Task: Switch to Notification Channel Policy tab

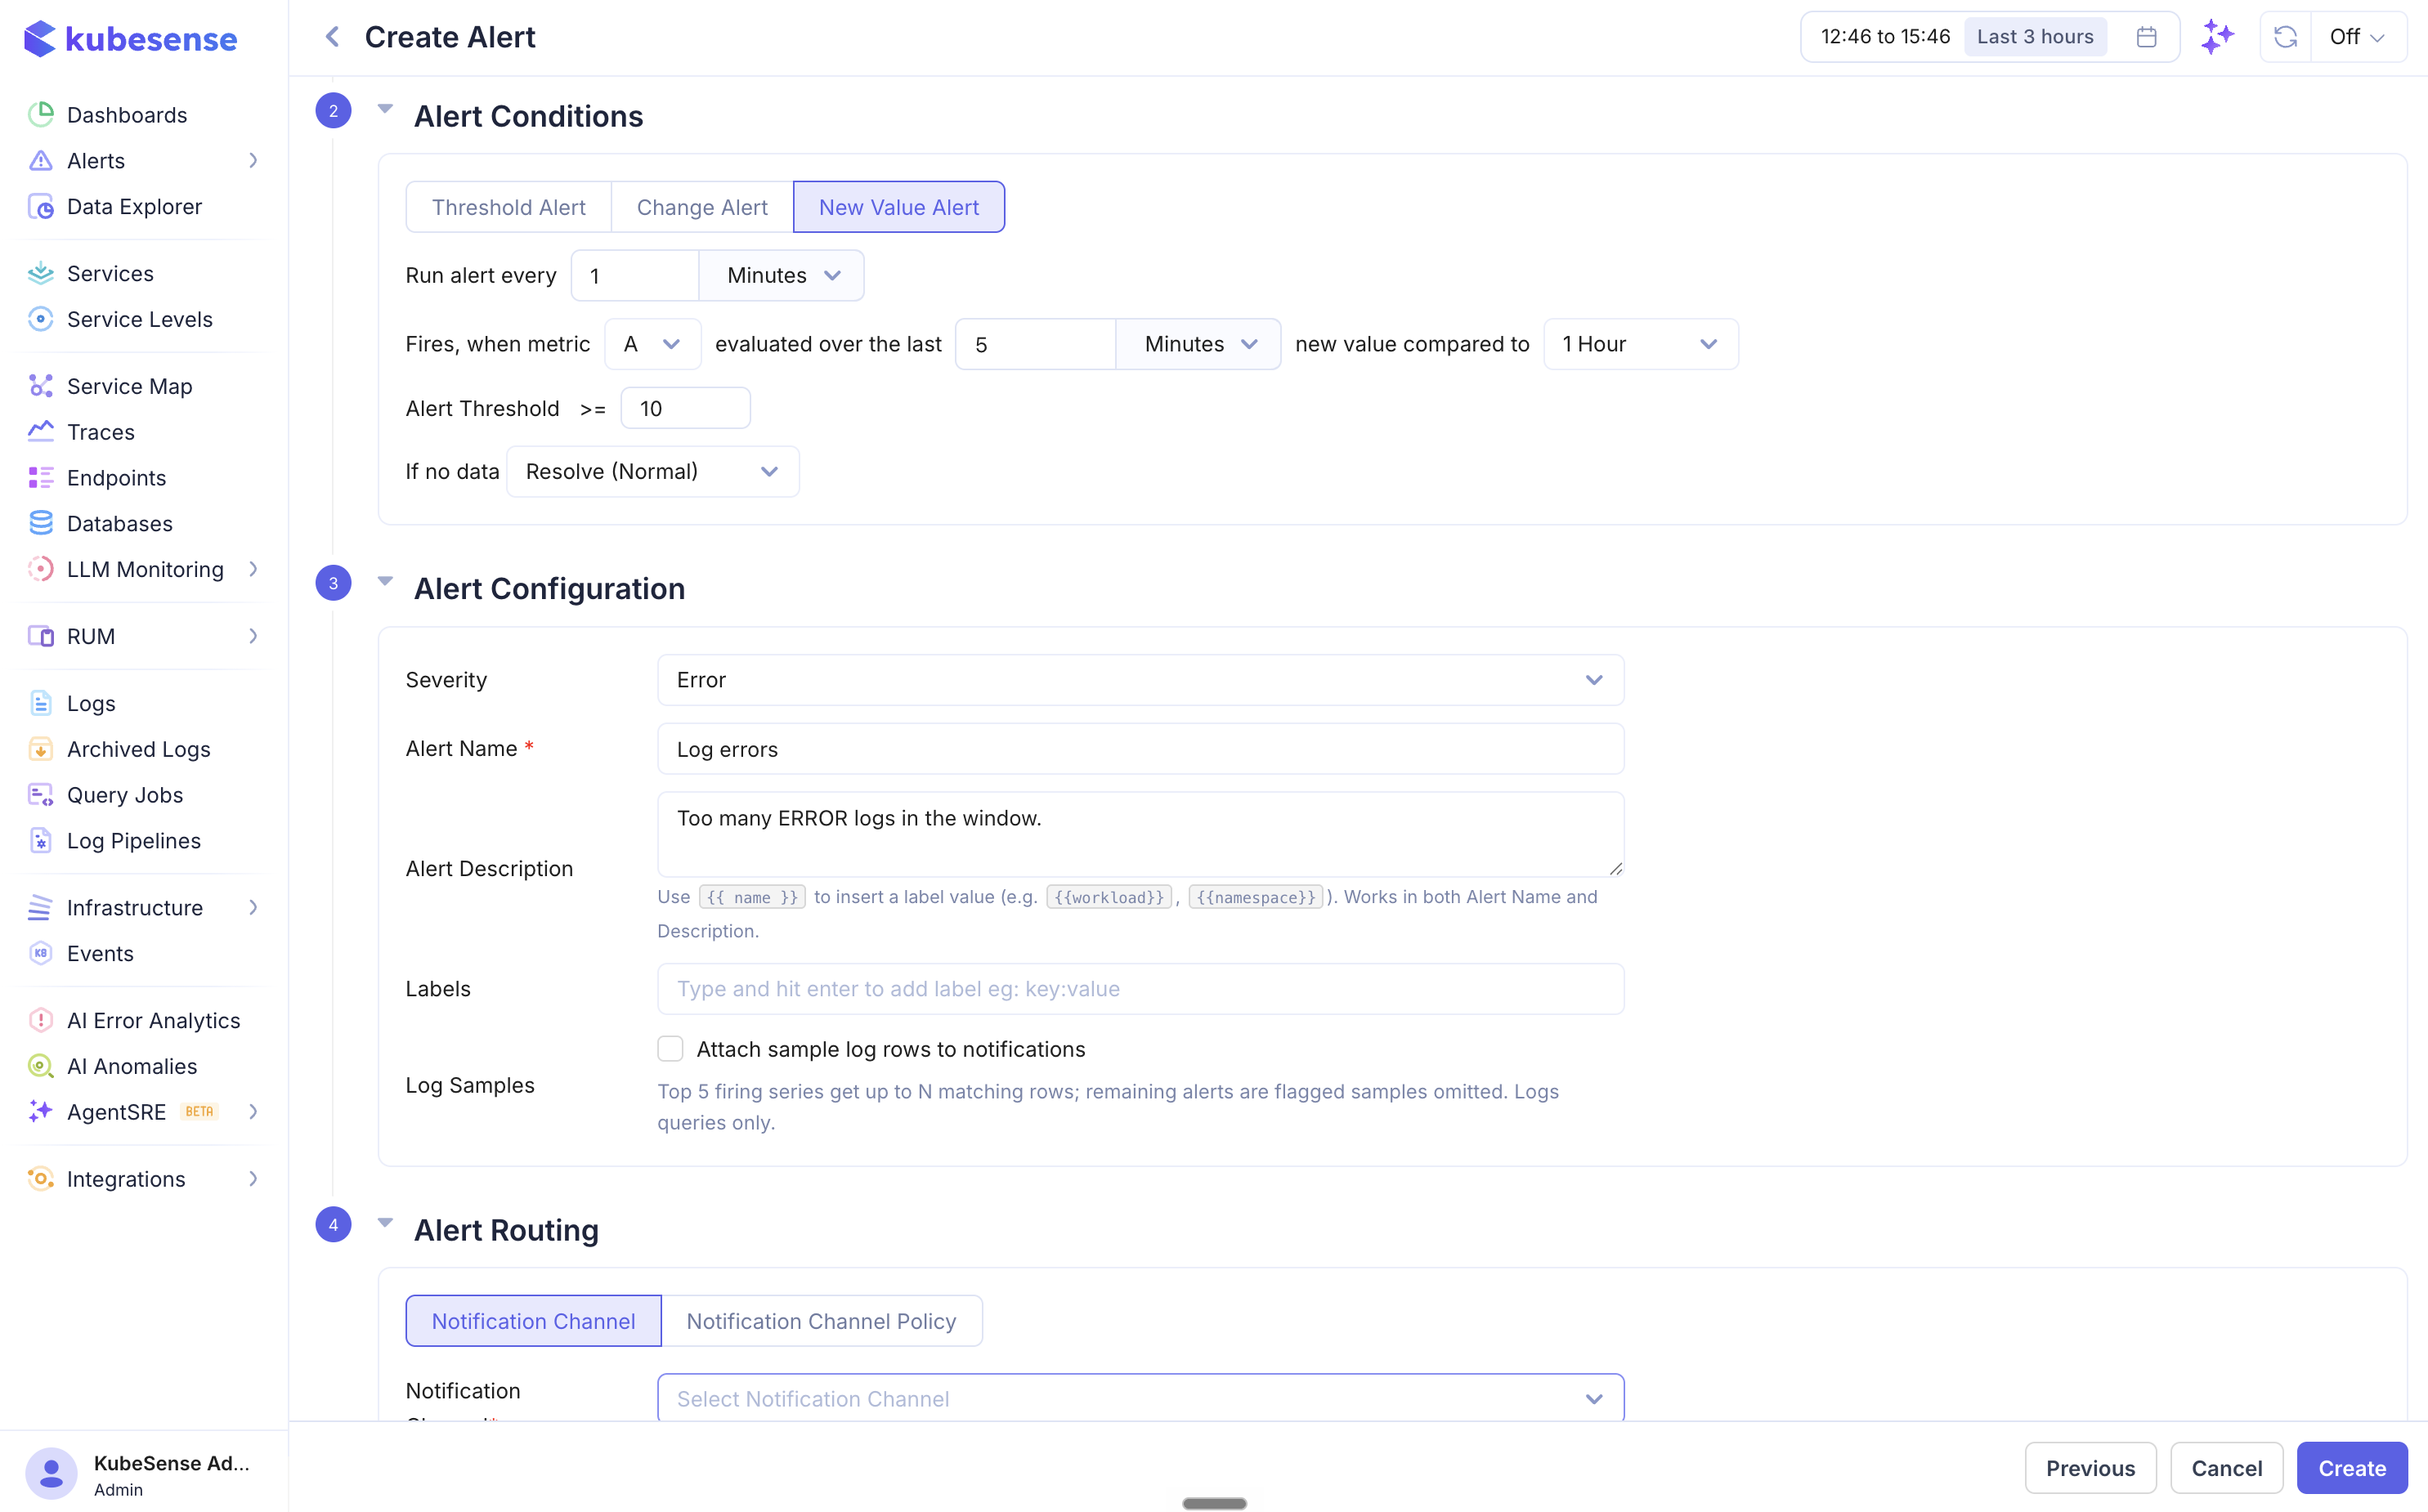Action: click(821, 1321)
